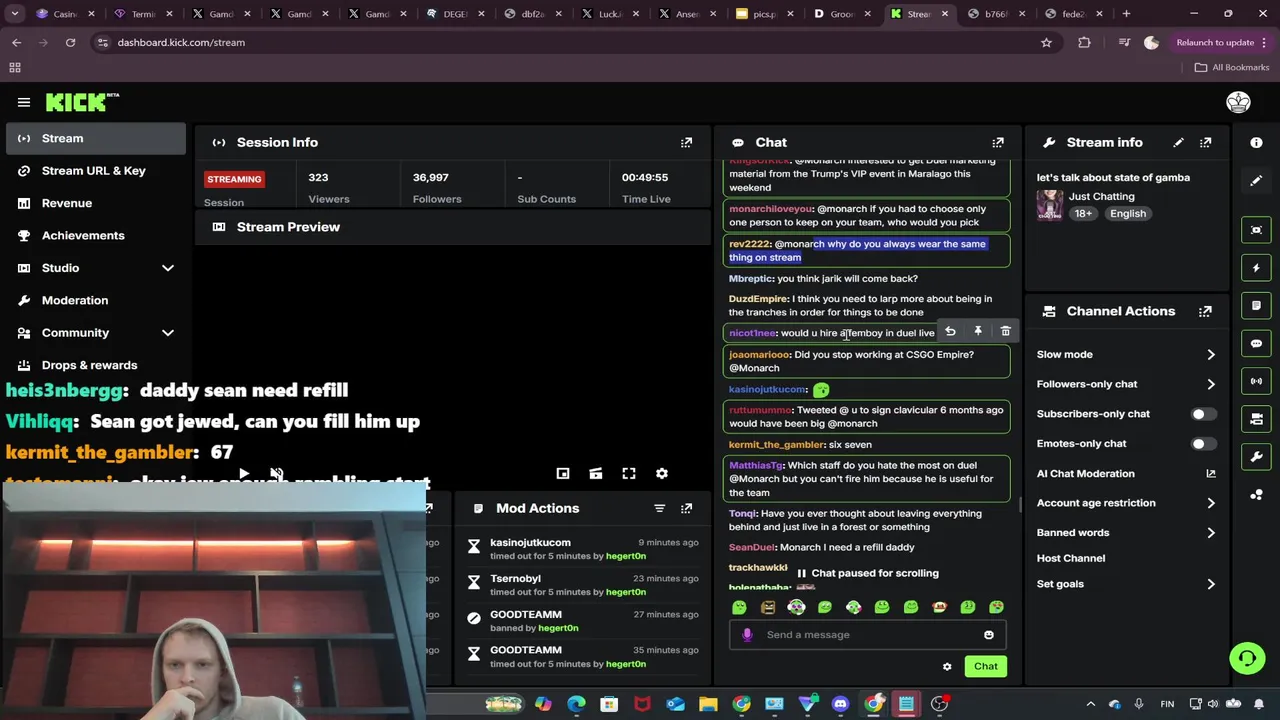1280x720 pixels.
Task: Resume chat via 'Chat paused for scrolling'
Action: click(x=867, y=573)
